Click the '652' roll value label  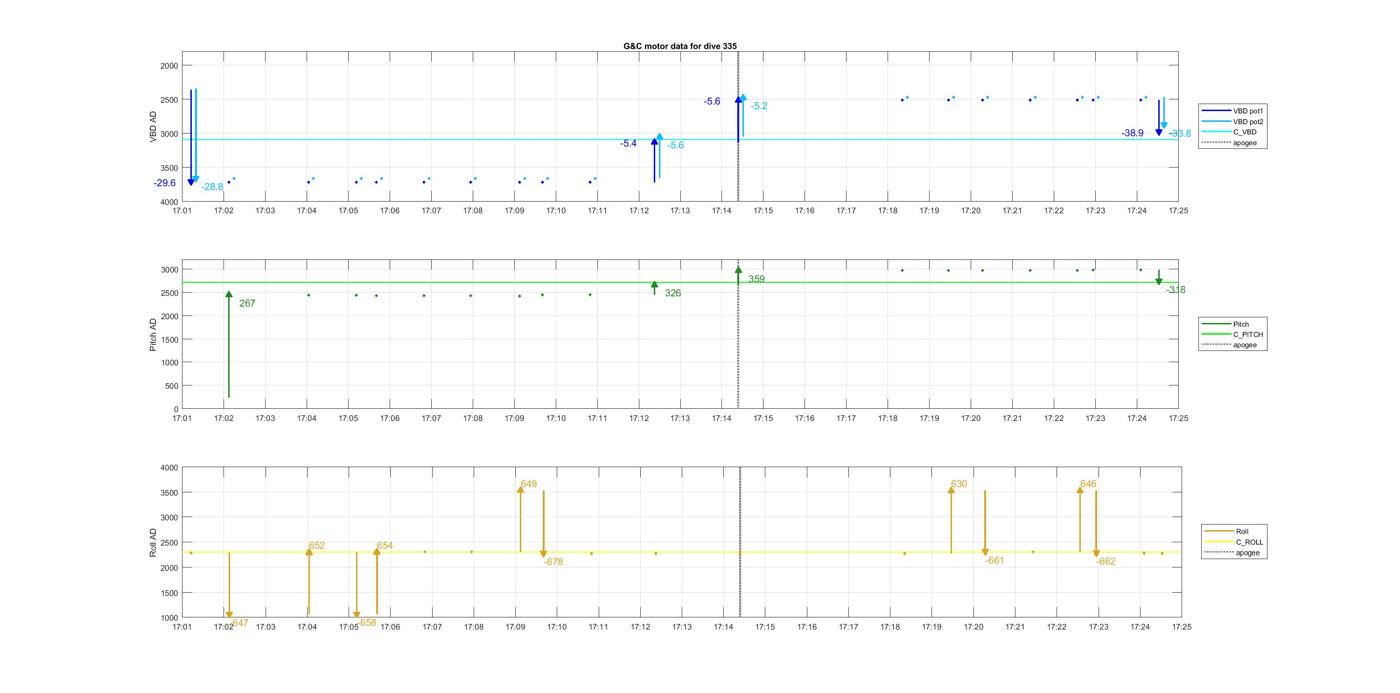[317, 546]
